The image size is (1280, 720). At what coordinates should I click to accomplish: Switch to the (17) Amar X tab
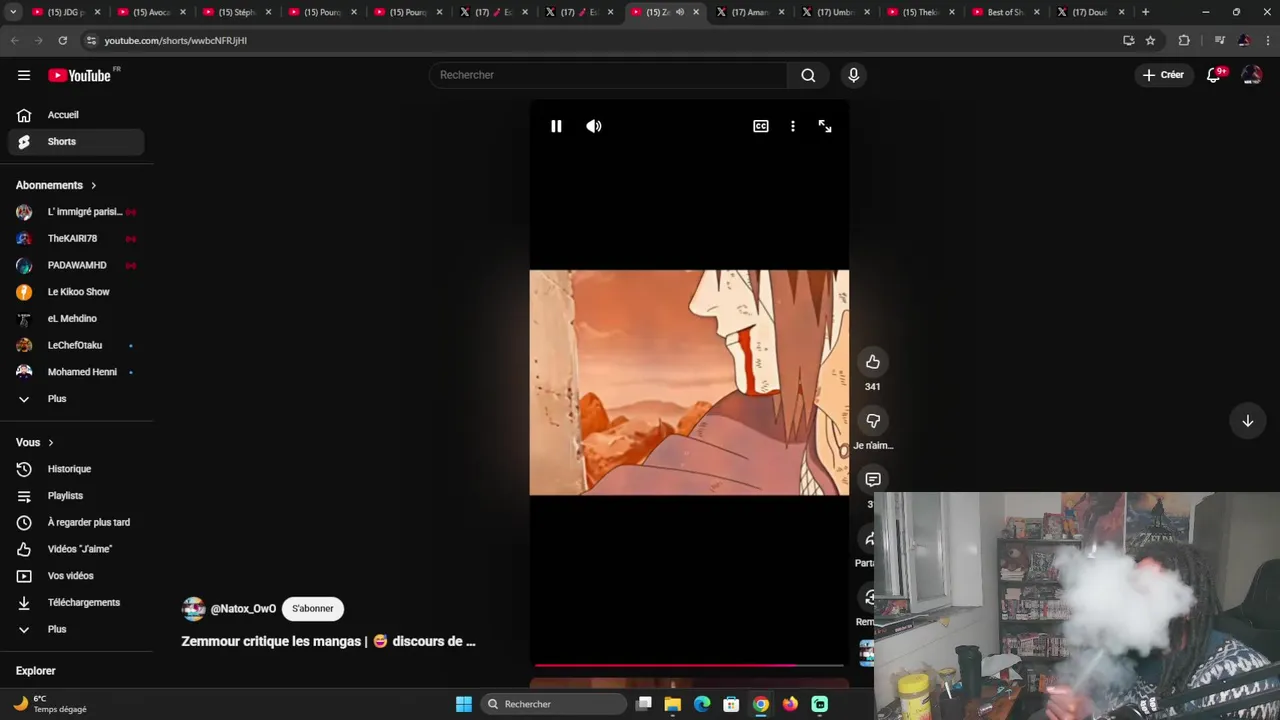coord(751,12)
